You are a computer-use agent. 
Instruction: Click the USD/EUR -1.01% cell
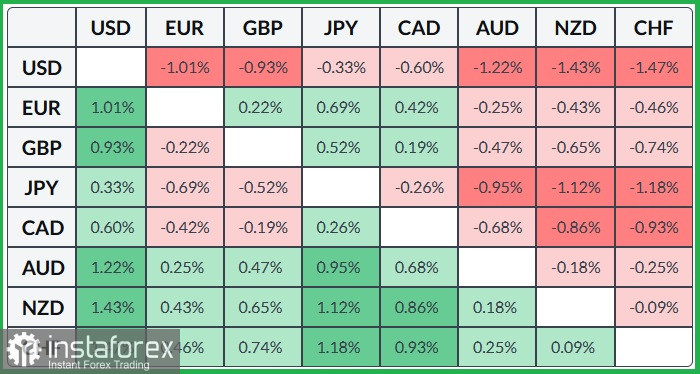(185, 67)
